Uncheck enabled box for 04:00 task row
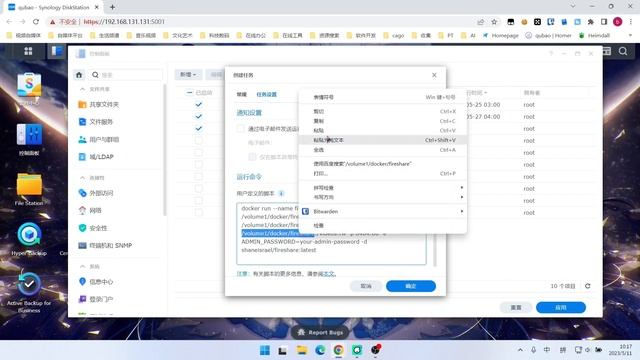Screen dimensions: 640x360 pos(199,117)
